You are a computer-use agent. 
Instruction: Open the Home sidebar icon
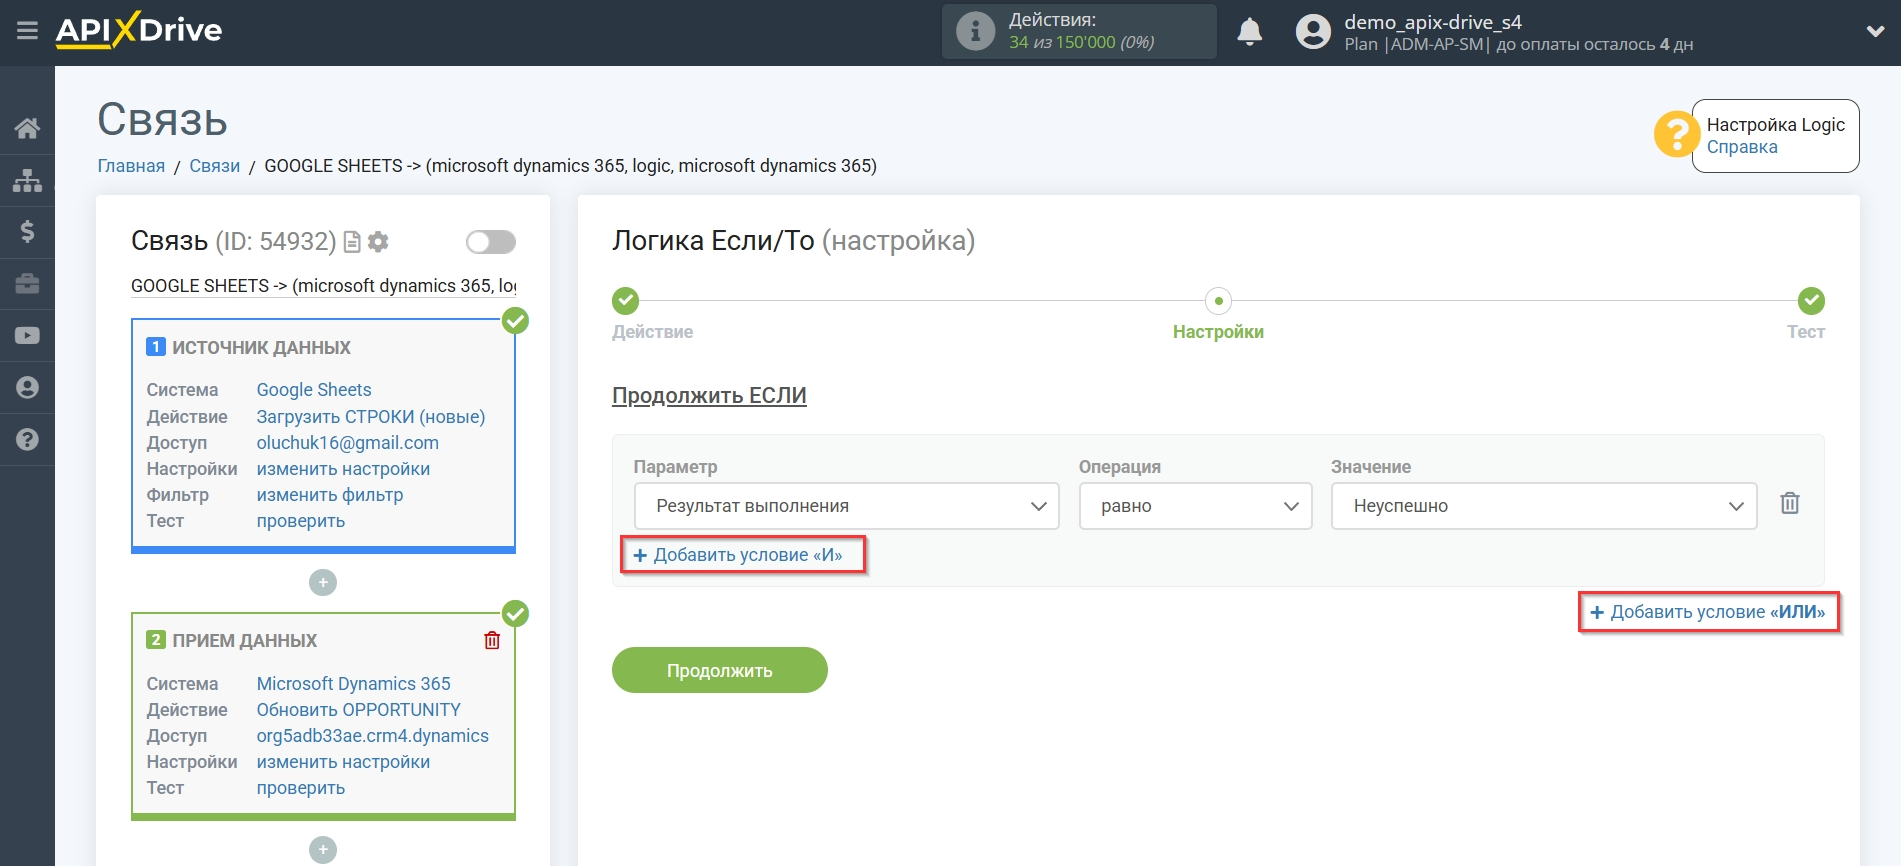pos(27,128)
